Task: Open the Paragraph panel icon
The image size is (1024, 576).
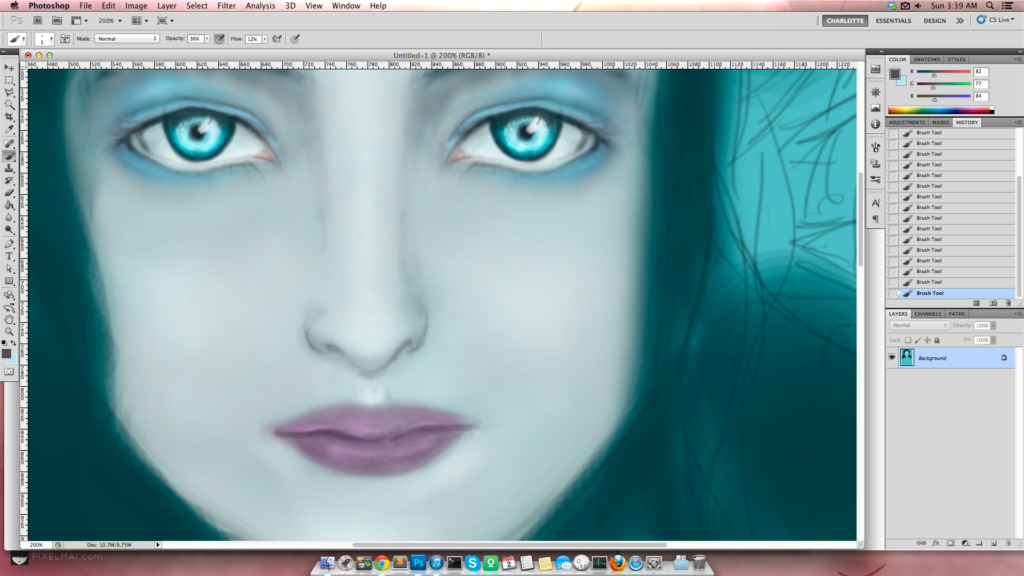Action: click(876, 219)
